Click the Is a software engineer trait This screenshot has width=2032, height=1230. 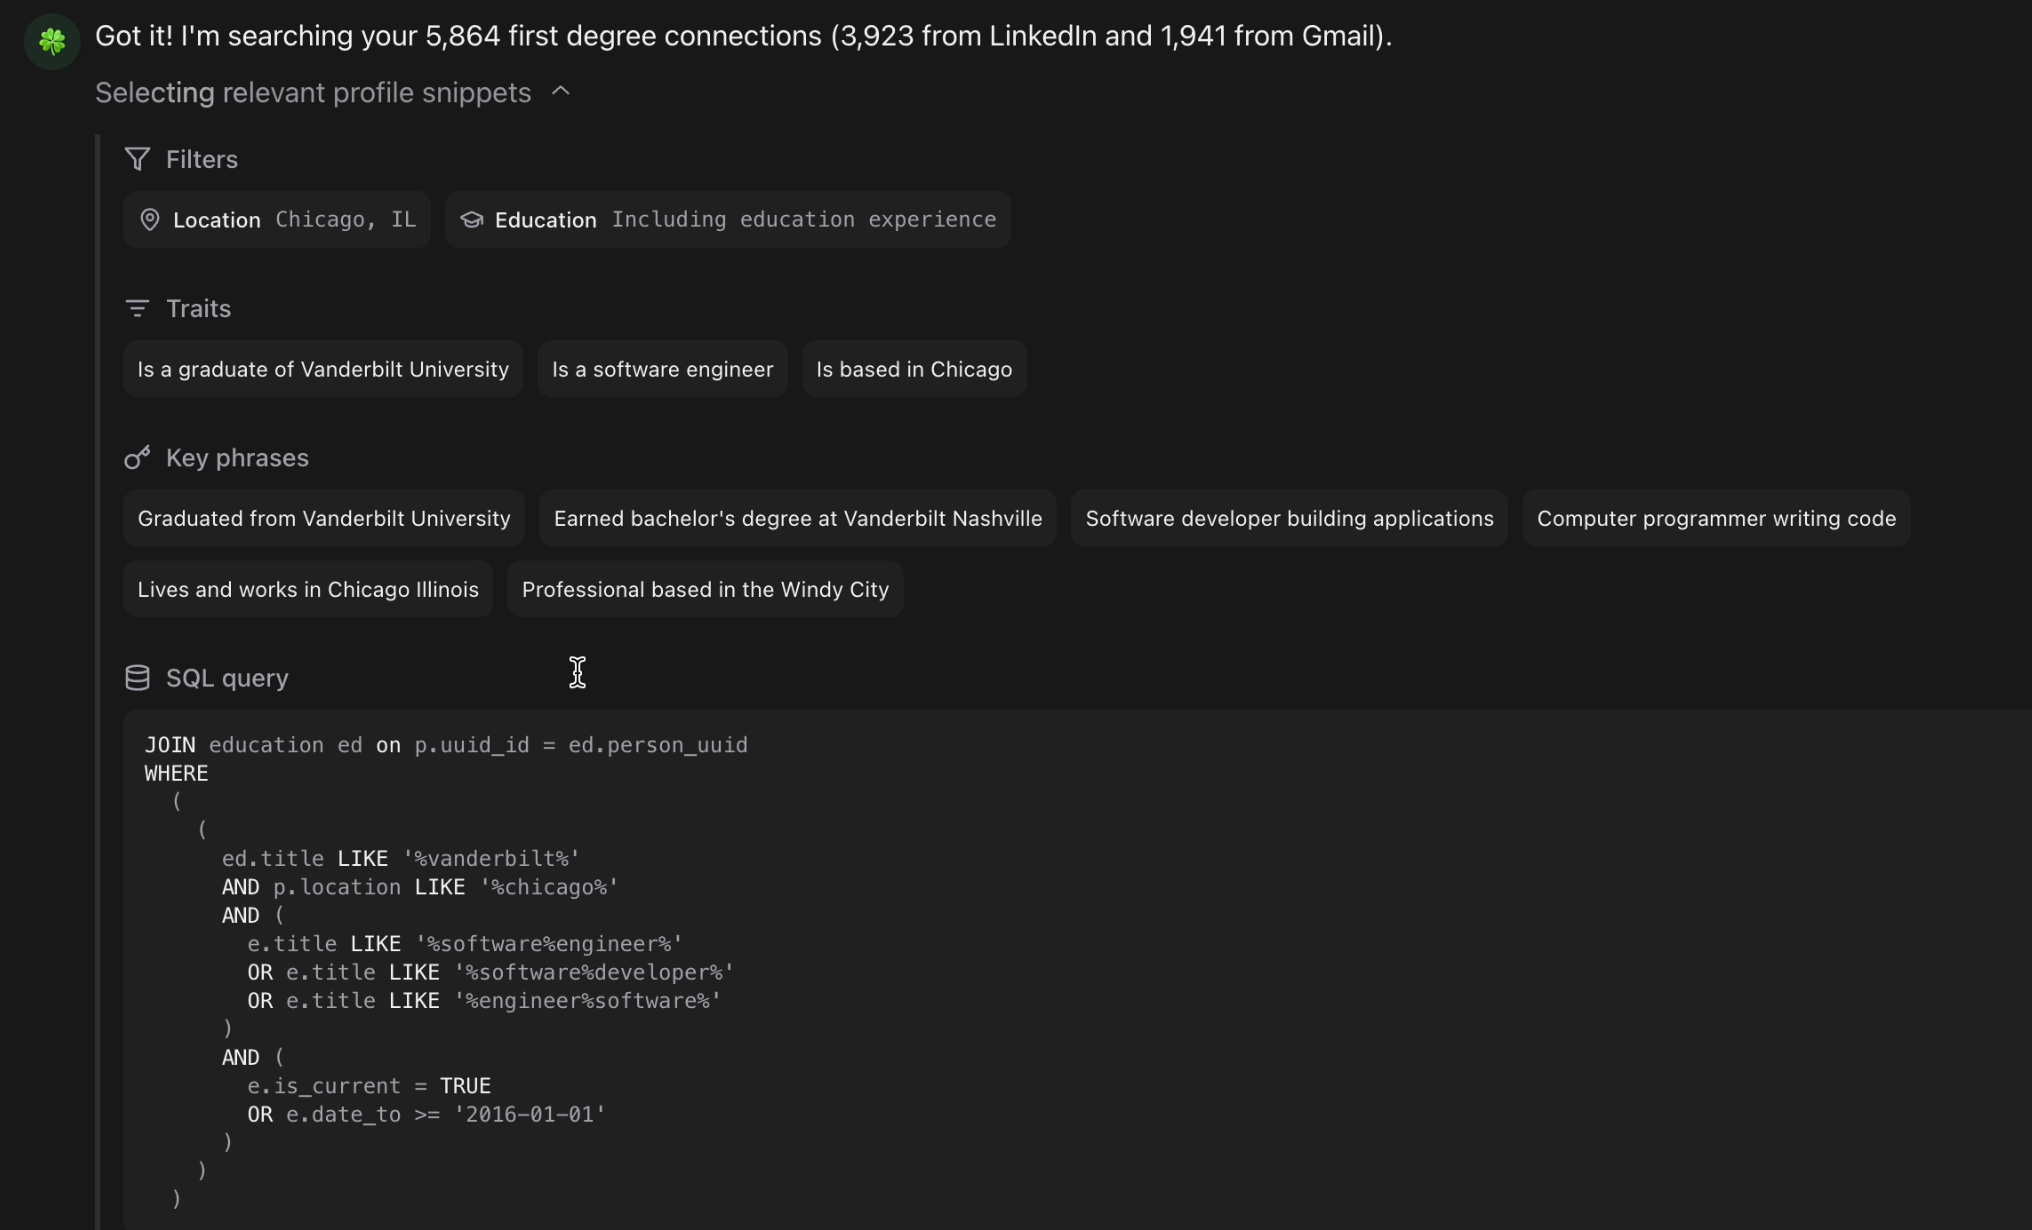(x=662, y=369)
